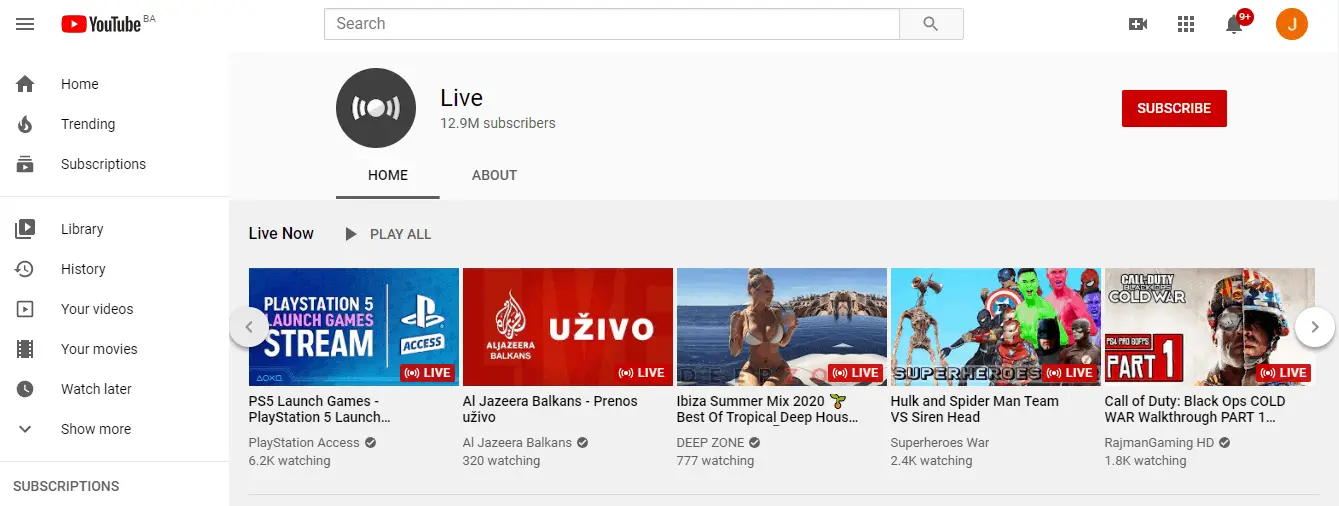
Task: Click the 2.4K watching text
Action: pyautogui.click(x=932, y=461)
